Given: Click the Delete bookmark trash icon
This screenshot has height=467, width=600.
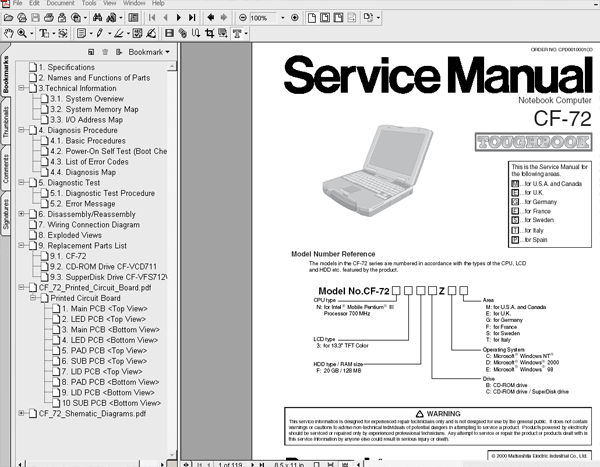Looking at the screenshot, I should 105,52.
